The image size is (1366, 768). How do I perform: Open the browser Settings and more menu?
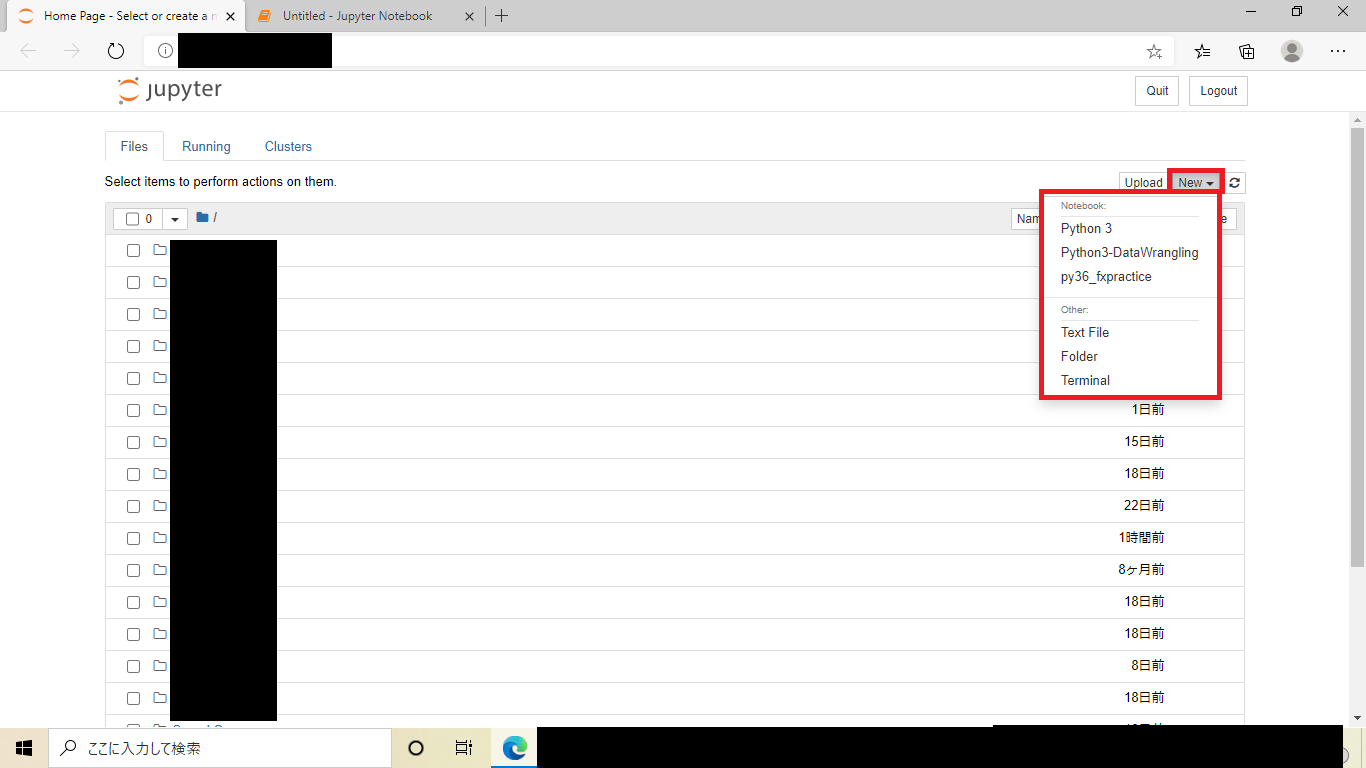pos(1338,51)
